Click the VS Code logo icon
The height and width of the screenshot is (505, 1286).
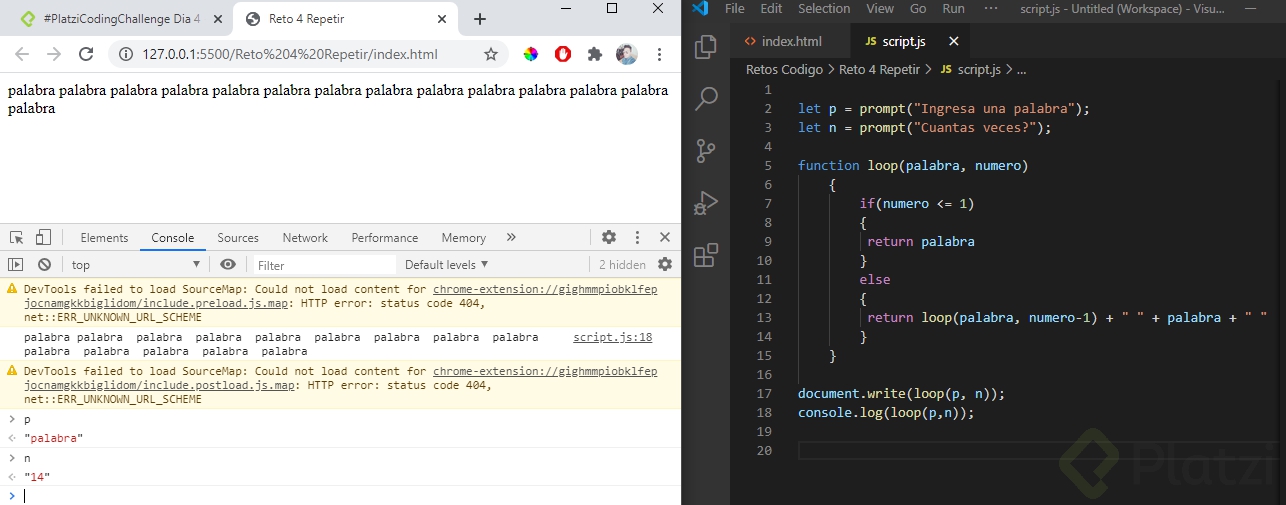pyautogui.click(x=699, y=9)
